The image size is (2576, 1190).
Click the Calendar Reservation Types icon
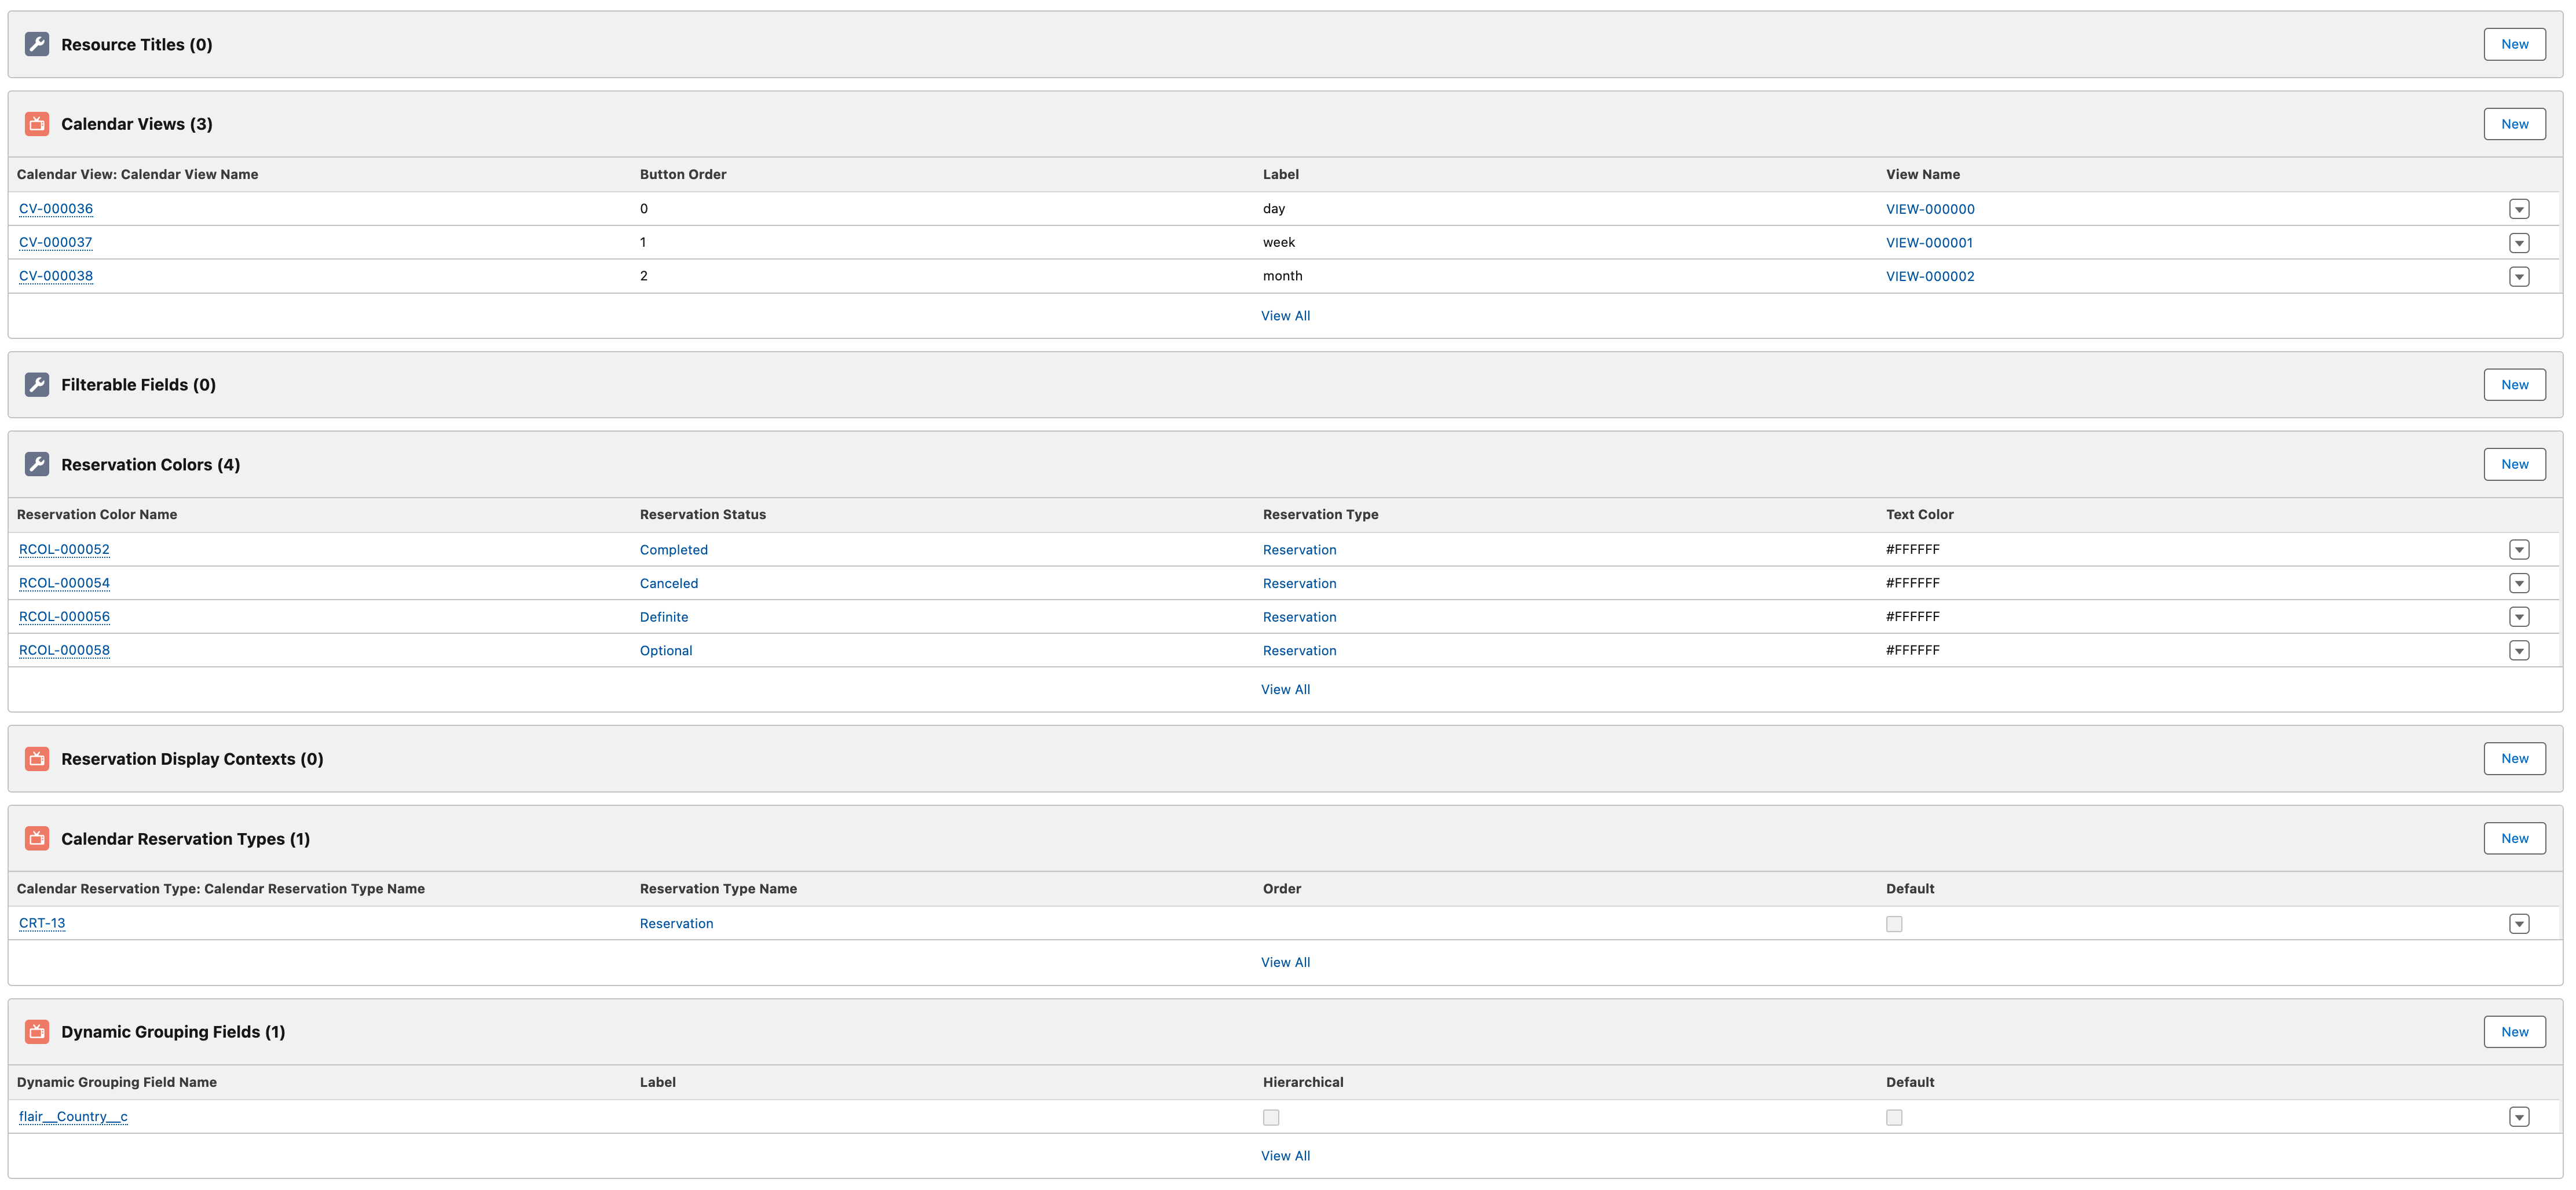pyautogui.click(x=37, y=839)
